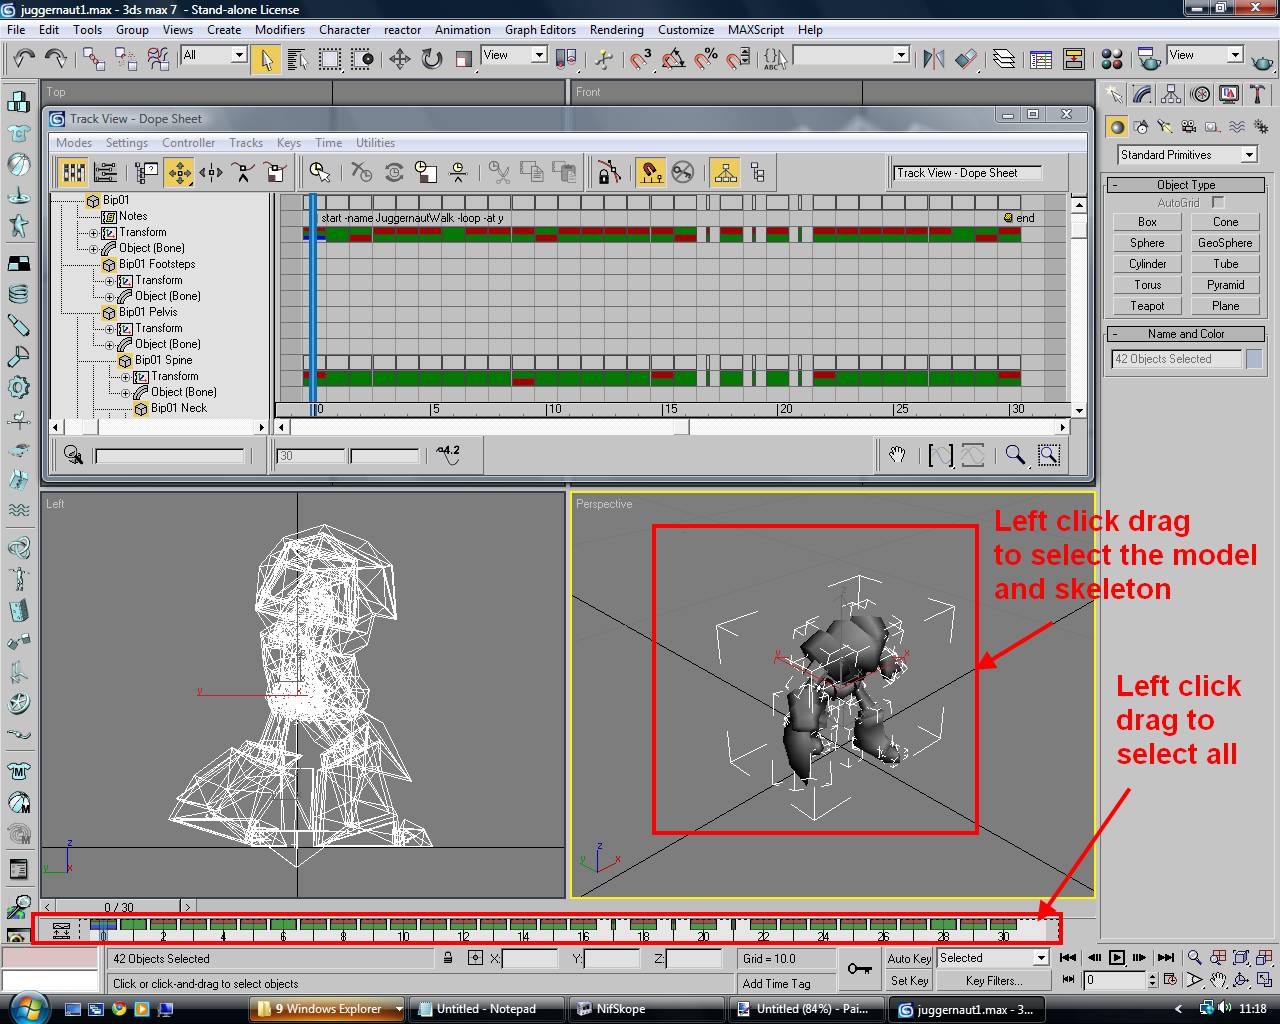Toggle the Set Key mode button

tap(909, 981)
